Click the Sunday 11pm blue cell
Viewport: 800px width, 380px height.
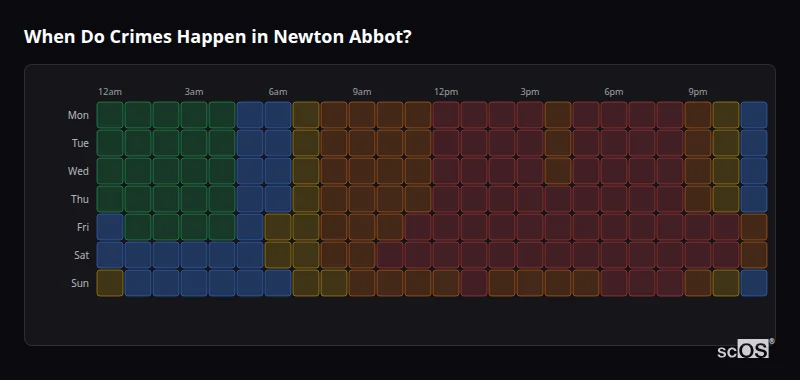[754, 283]
